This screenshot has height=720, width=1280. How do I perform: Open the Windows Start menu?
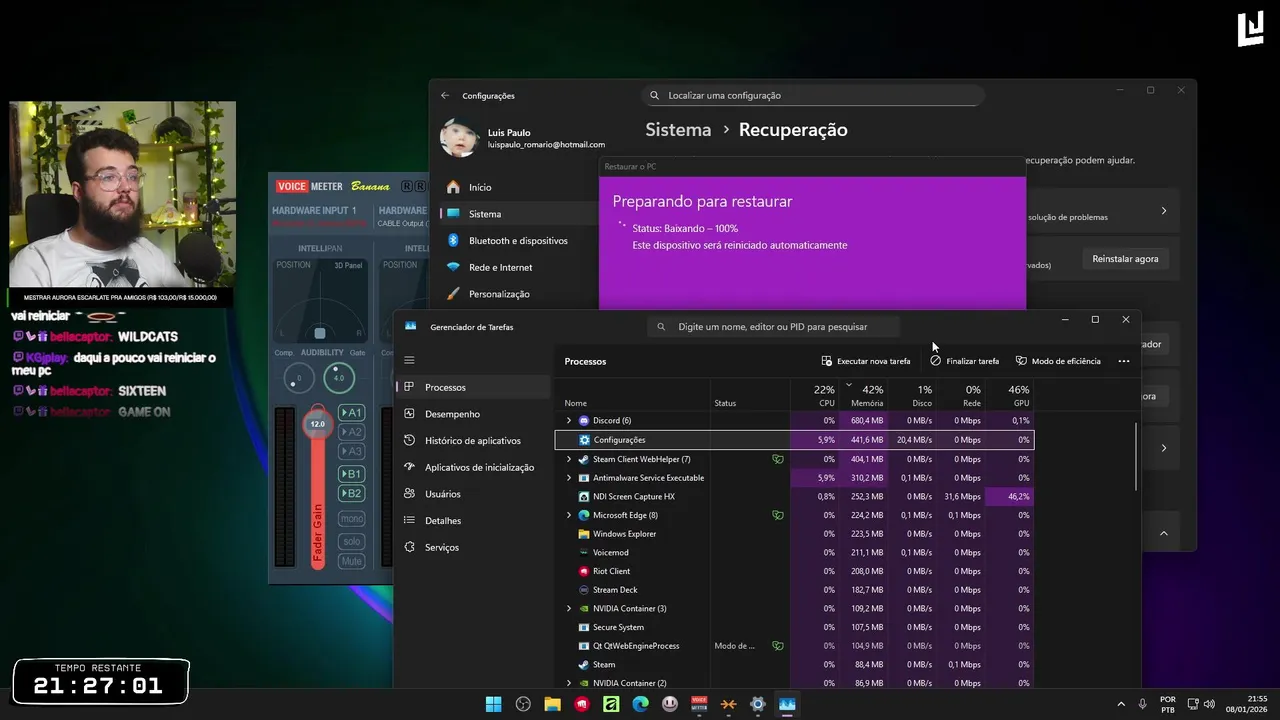coord(493,704)
